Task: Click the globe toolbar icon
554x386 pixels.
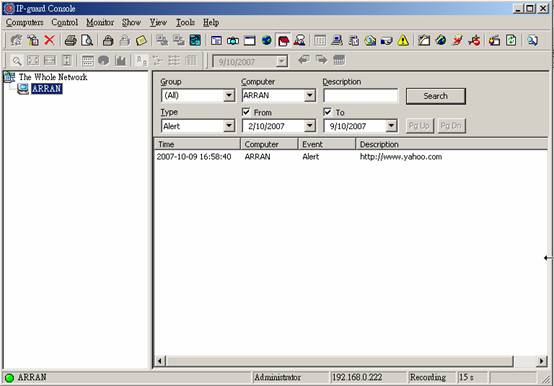Action: coord(266,40)
